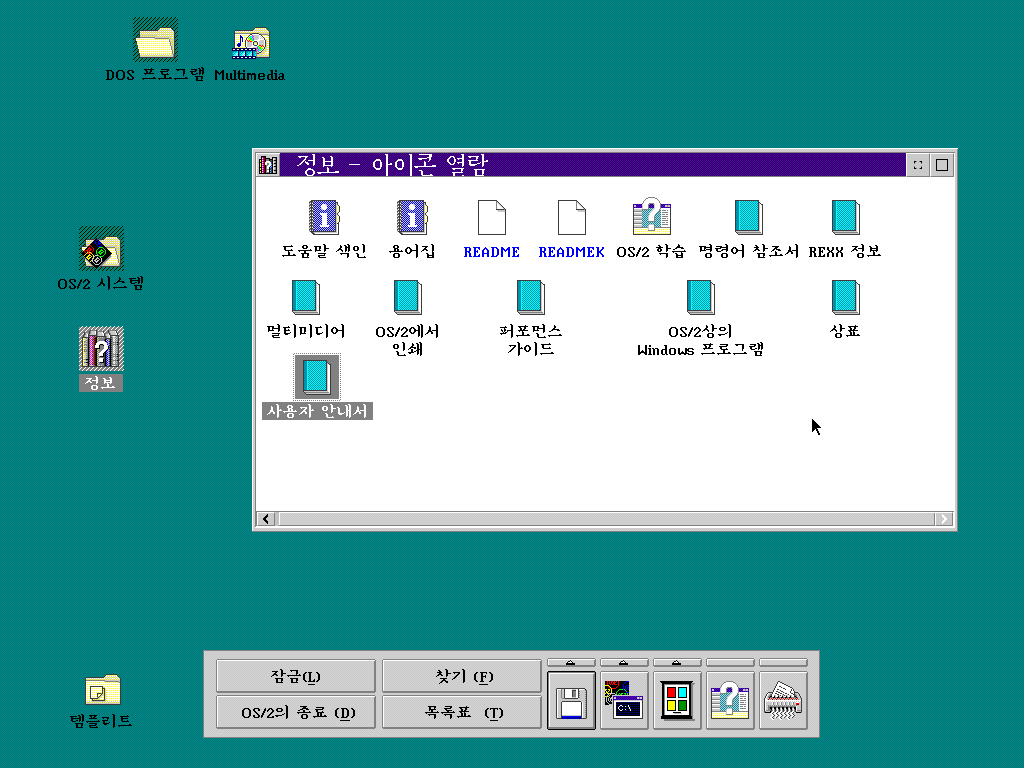Screen dimensions: 1024x768
Task: Expand drawer above the color window-list icon
Action: (677, 663)
